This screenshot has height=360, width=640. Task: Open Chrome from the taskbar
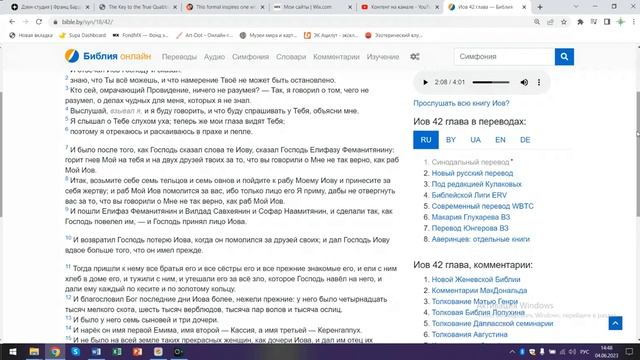55,351
